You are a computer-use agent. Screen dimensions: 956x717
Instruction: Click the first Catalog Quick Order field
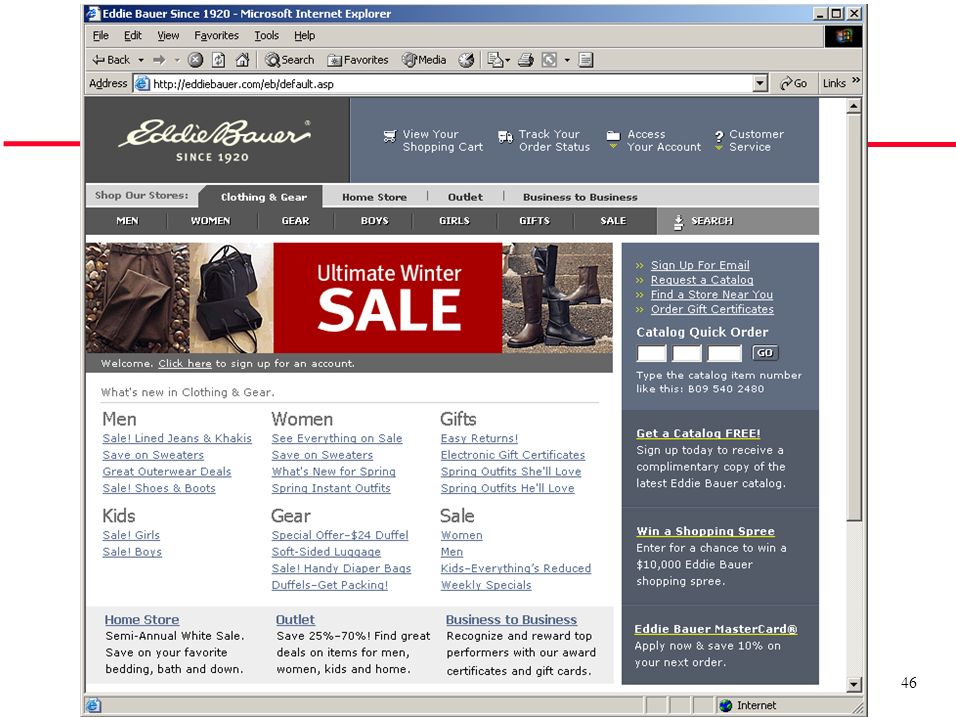coord(651,353)
